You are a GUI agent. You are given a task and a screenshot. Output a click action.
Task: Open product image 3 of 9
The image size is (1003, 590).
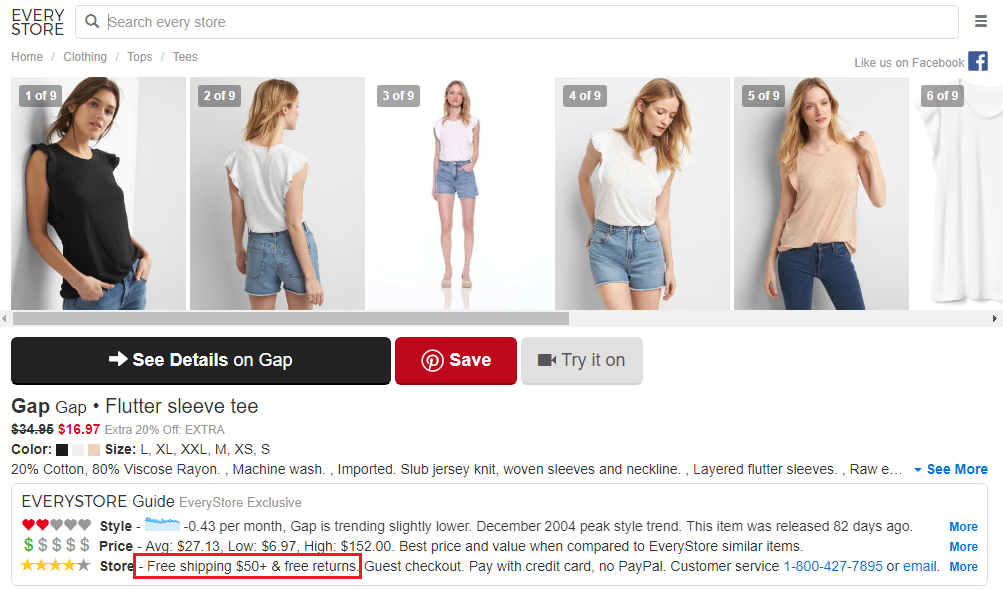click(460, 193)
